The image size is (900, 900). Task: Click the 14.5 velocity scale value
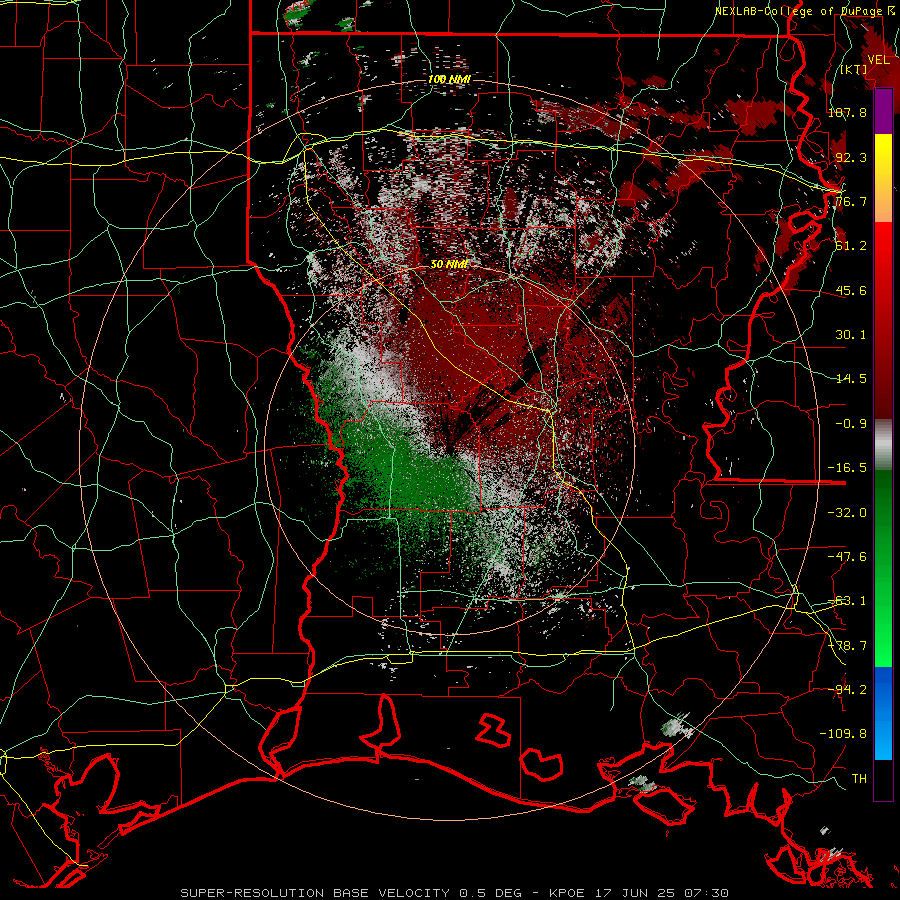[851, 379]
